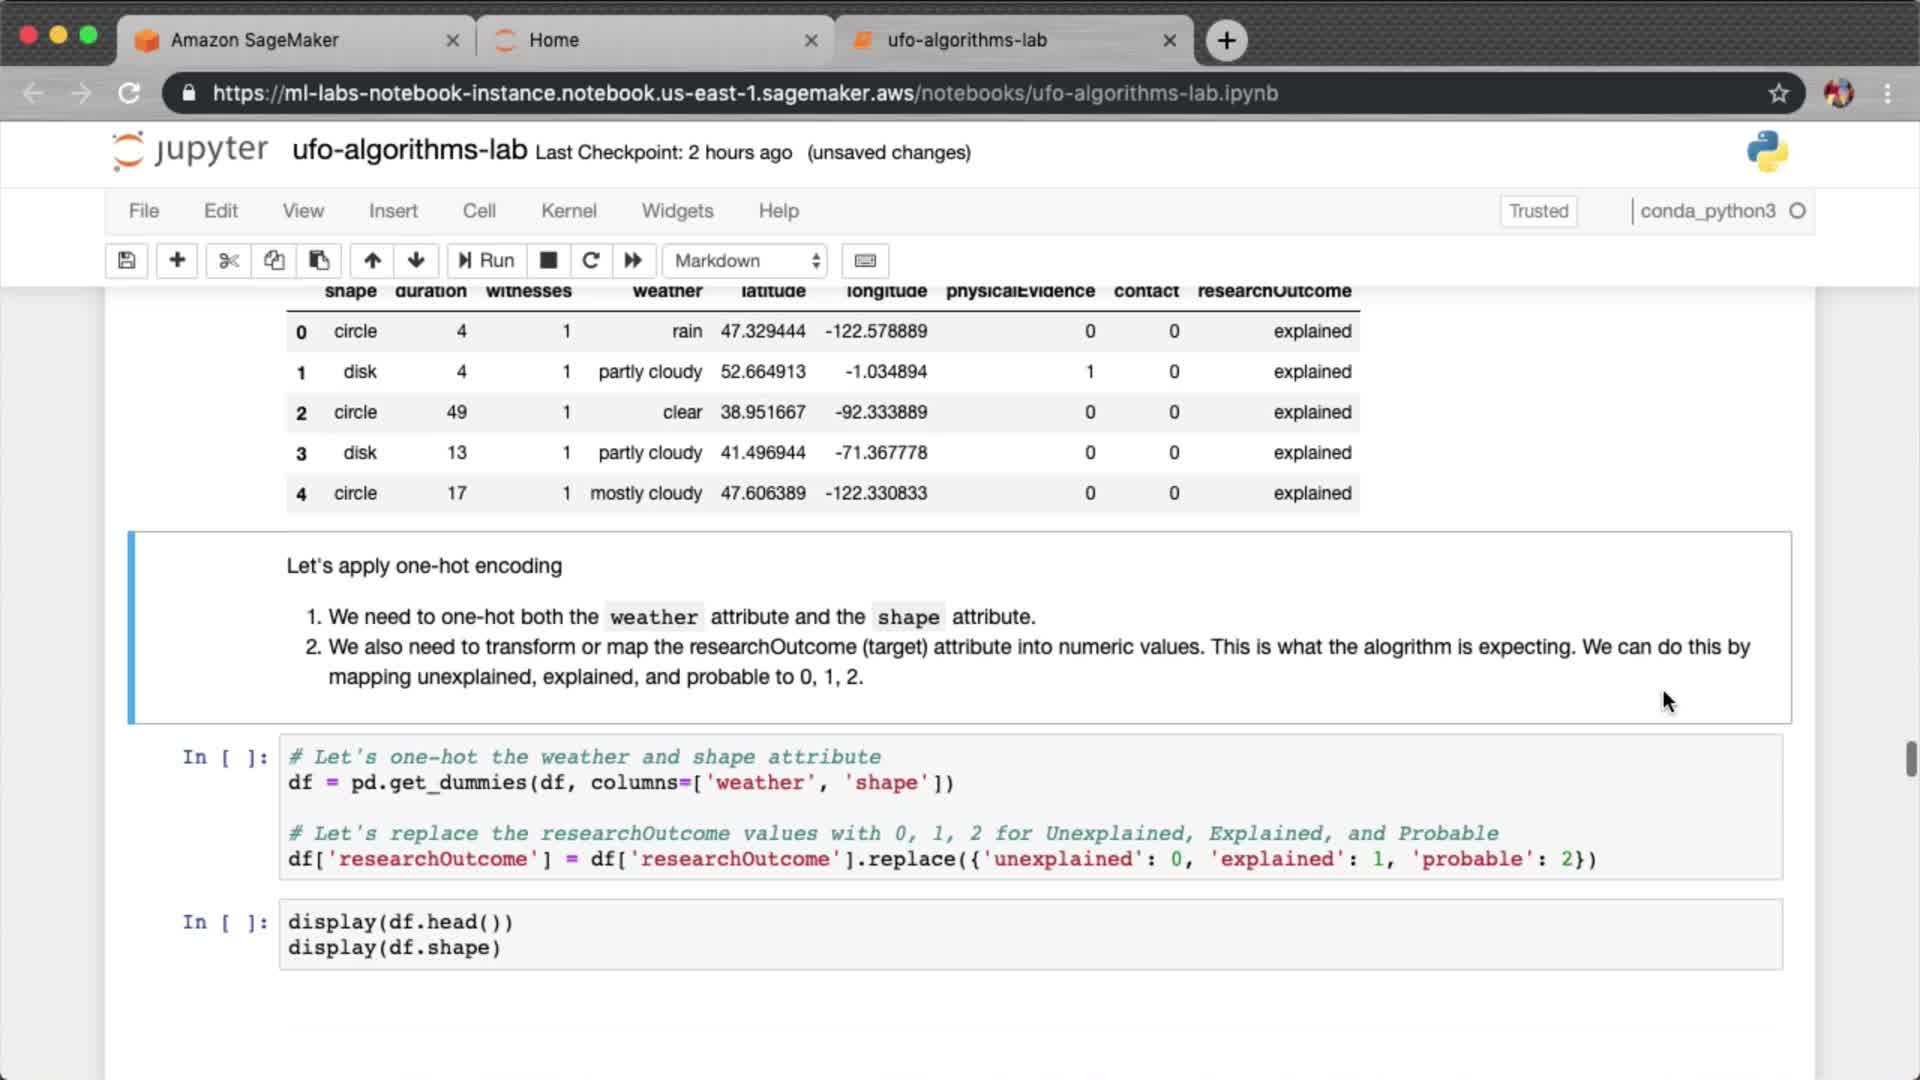Image resolution: width=1920 pixels, height=1080 pixels.
Task: Copy selected cells icon
Action: (x=274, y=261)
